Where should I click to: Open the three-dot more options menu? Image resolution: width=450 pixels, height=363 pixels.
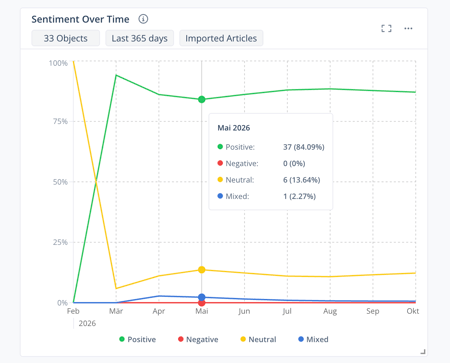pyautogui.click(x=408, y=28)
